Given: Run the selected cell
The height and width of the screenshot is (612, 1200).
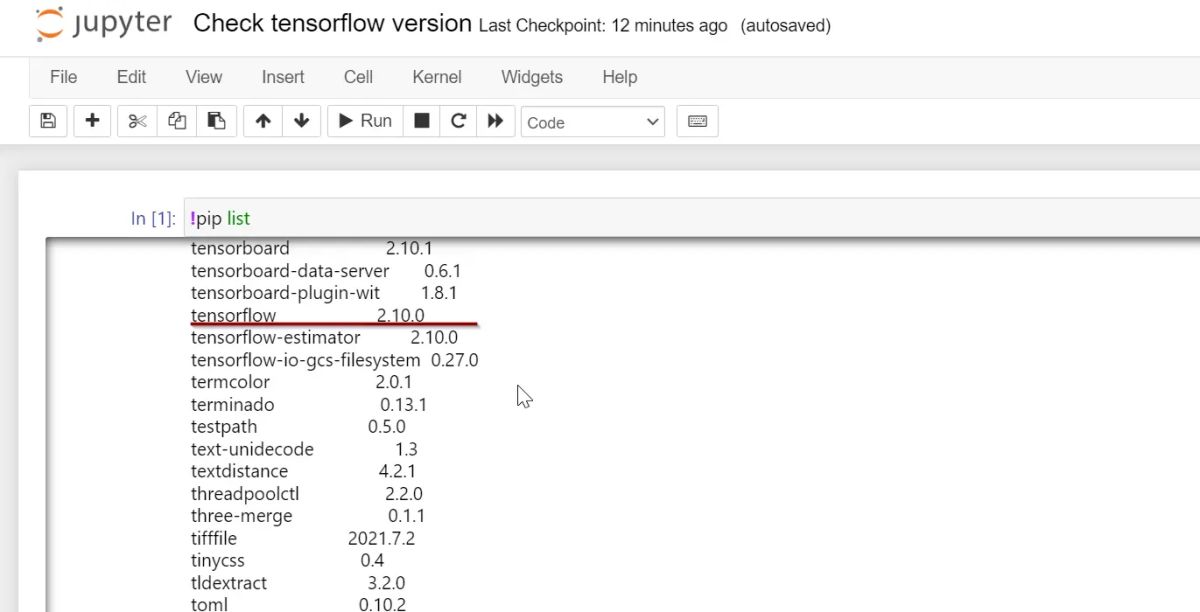Looking at the screenshot, I should click(365, 121).
